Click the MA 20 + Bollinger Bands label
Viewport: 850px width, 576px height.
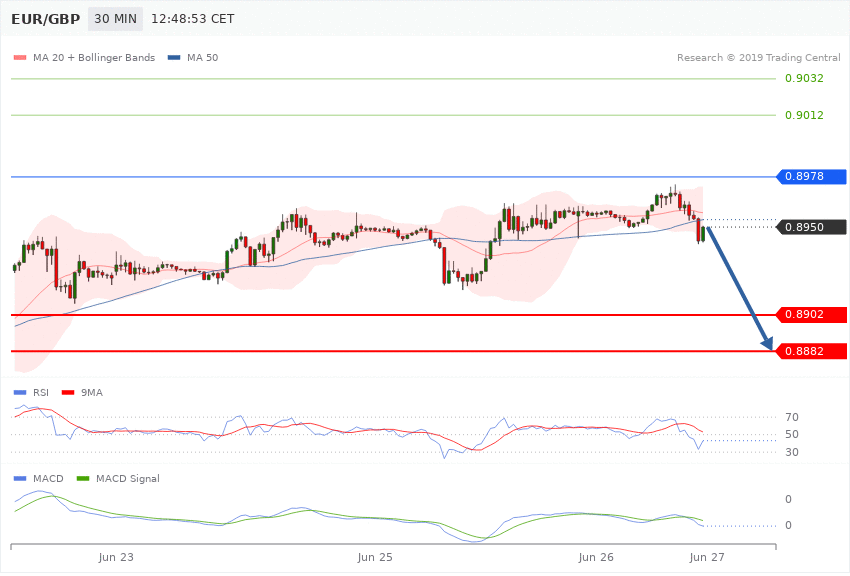point(94,57)
